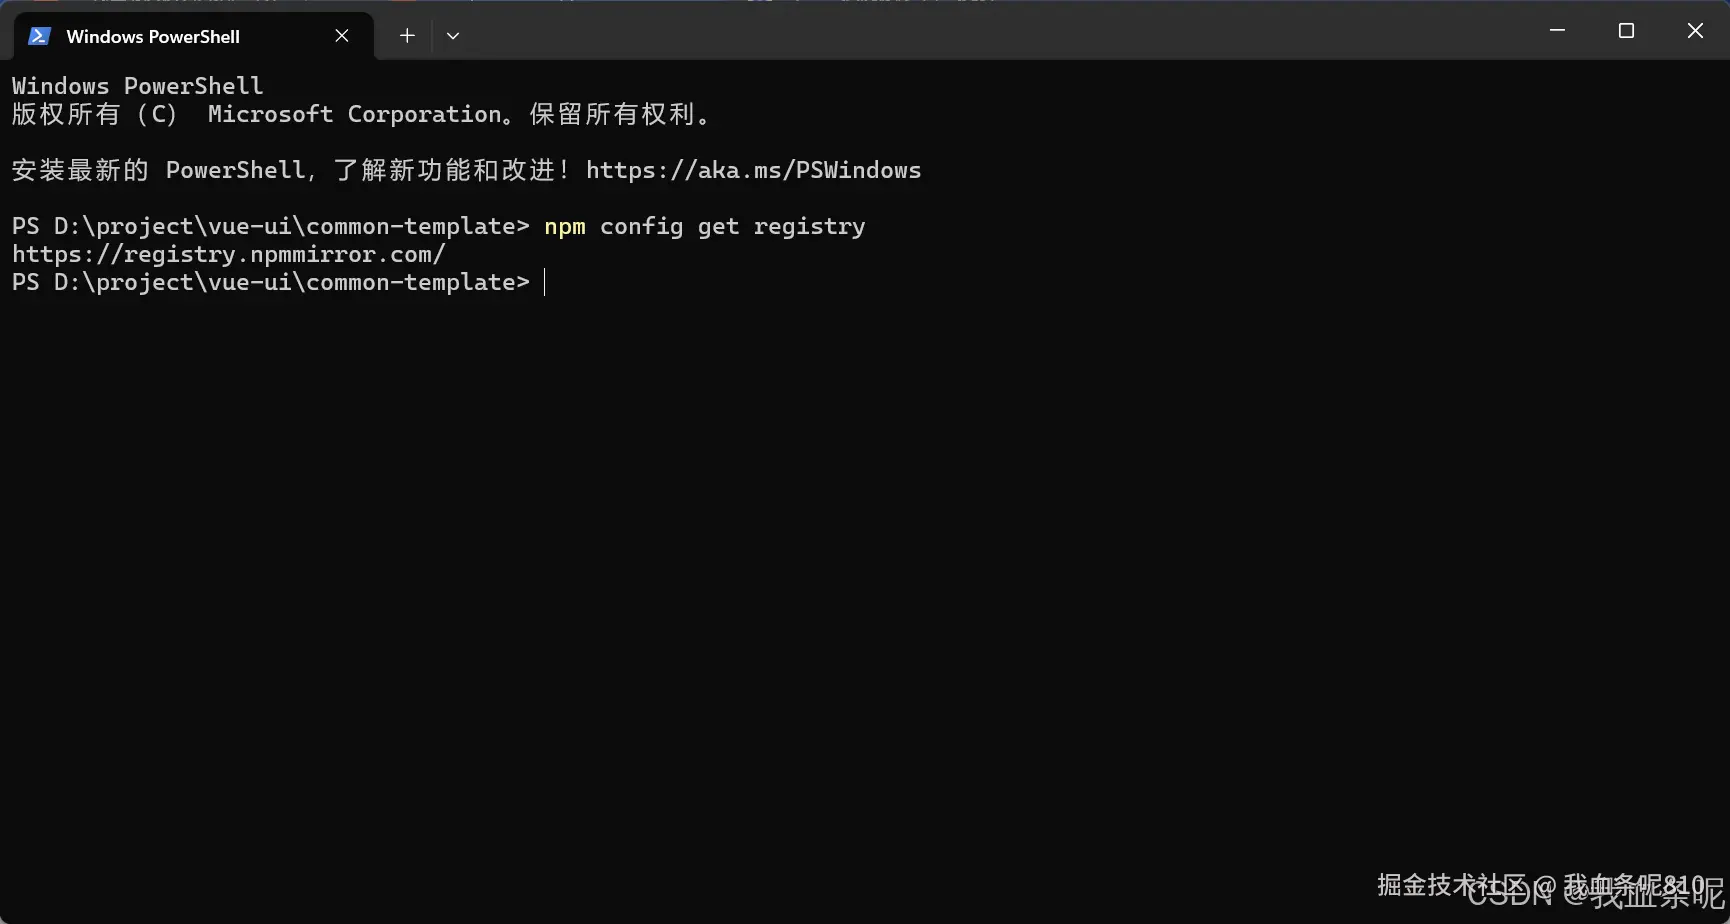Open a new tab with the plus icon
1730x924 pixels.
pos(407,36)
